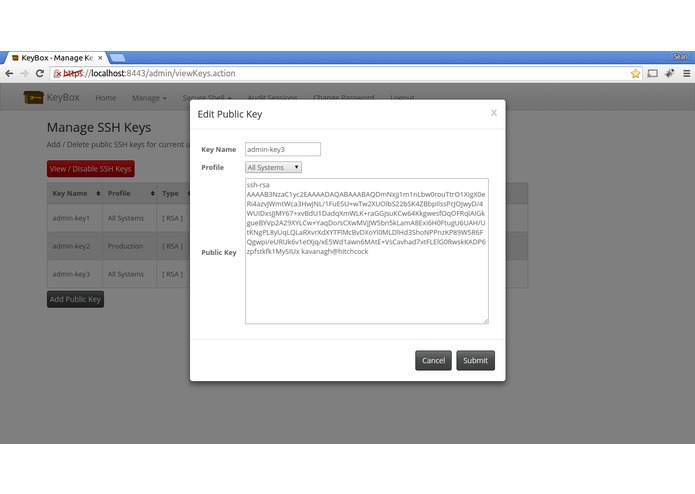695x494 pixels.
Task: Close the Edit Public Key dialog with X
Action: pyautogui.click(x=494, y=113)
